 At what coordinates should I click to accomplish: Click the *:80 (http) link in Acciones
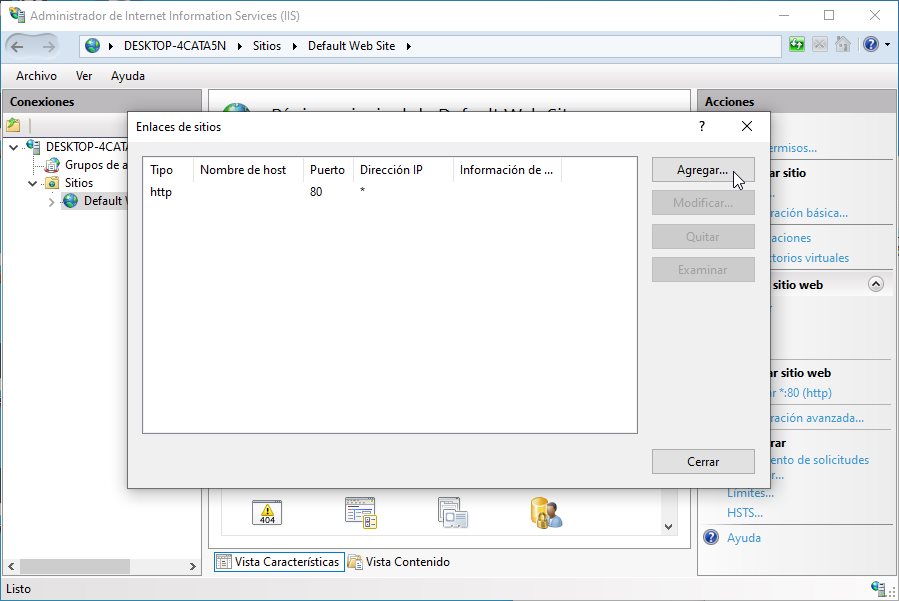tap(801, 393)
